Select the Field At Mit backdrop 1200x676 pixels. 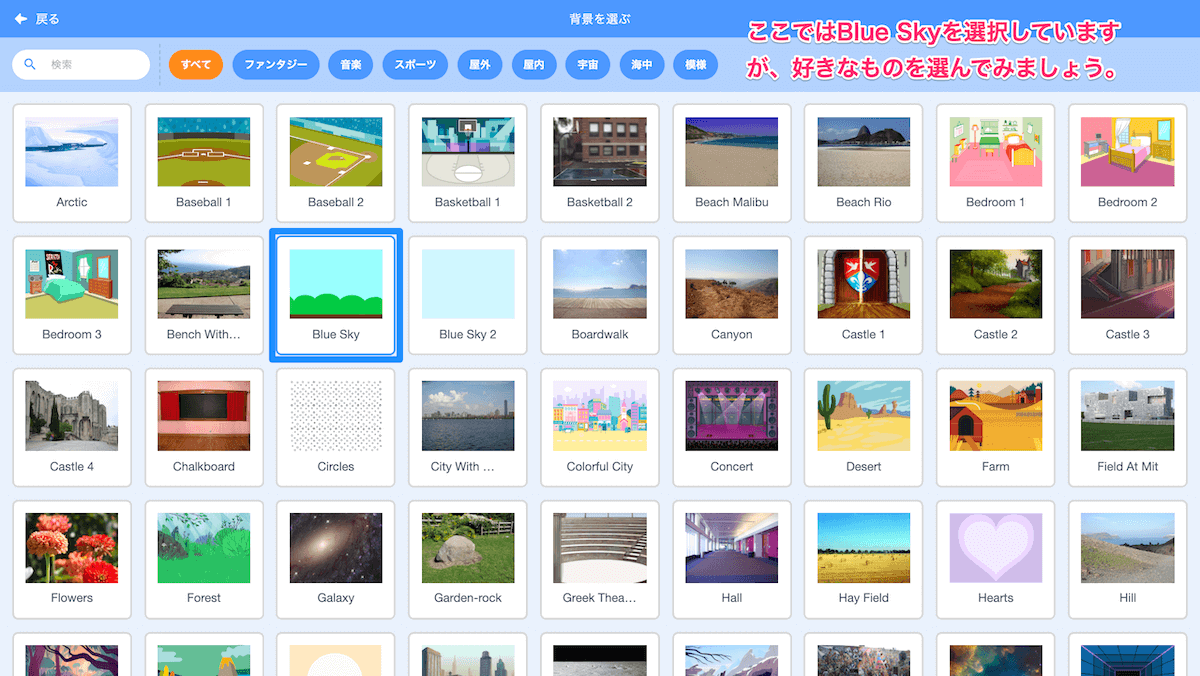pyautogui.click(x=1128, y=427)
